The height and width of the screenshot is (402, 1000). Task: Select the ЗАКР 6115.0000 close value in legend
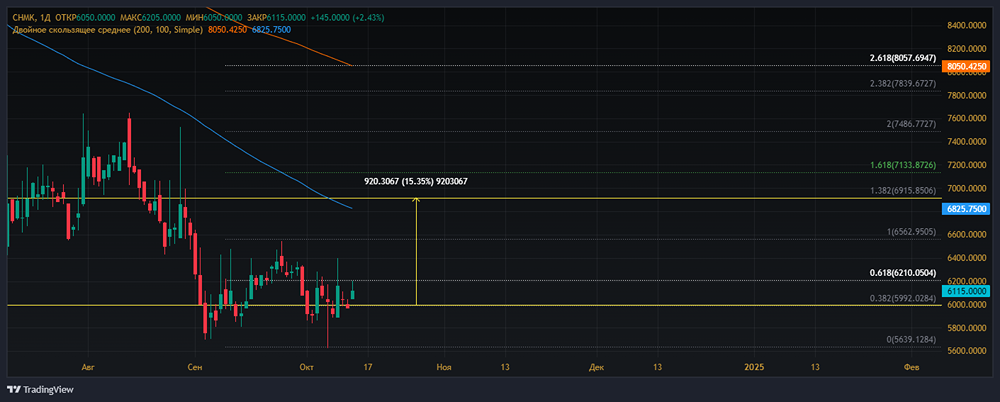276,18
